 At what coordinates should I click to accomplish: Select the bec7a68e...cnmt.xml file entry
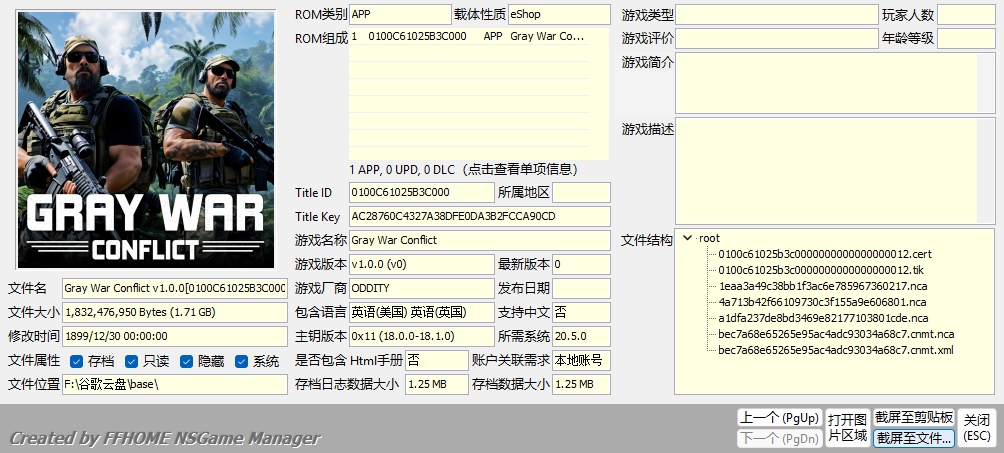click(835, 350)
